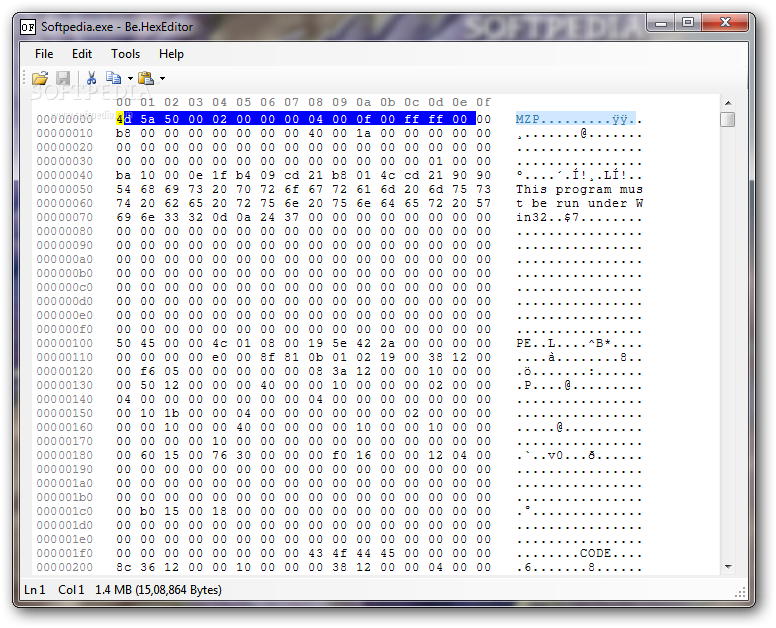Screen dimensions: 776x628
Task: Open the Tools menu
Action: click(125, 53)
